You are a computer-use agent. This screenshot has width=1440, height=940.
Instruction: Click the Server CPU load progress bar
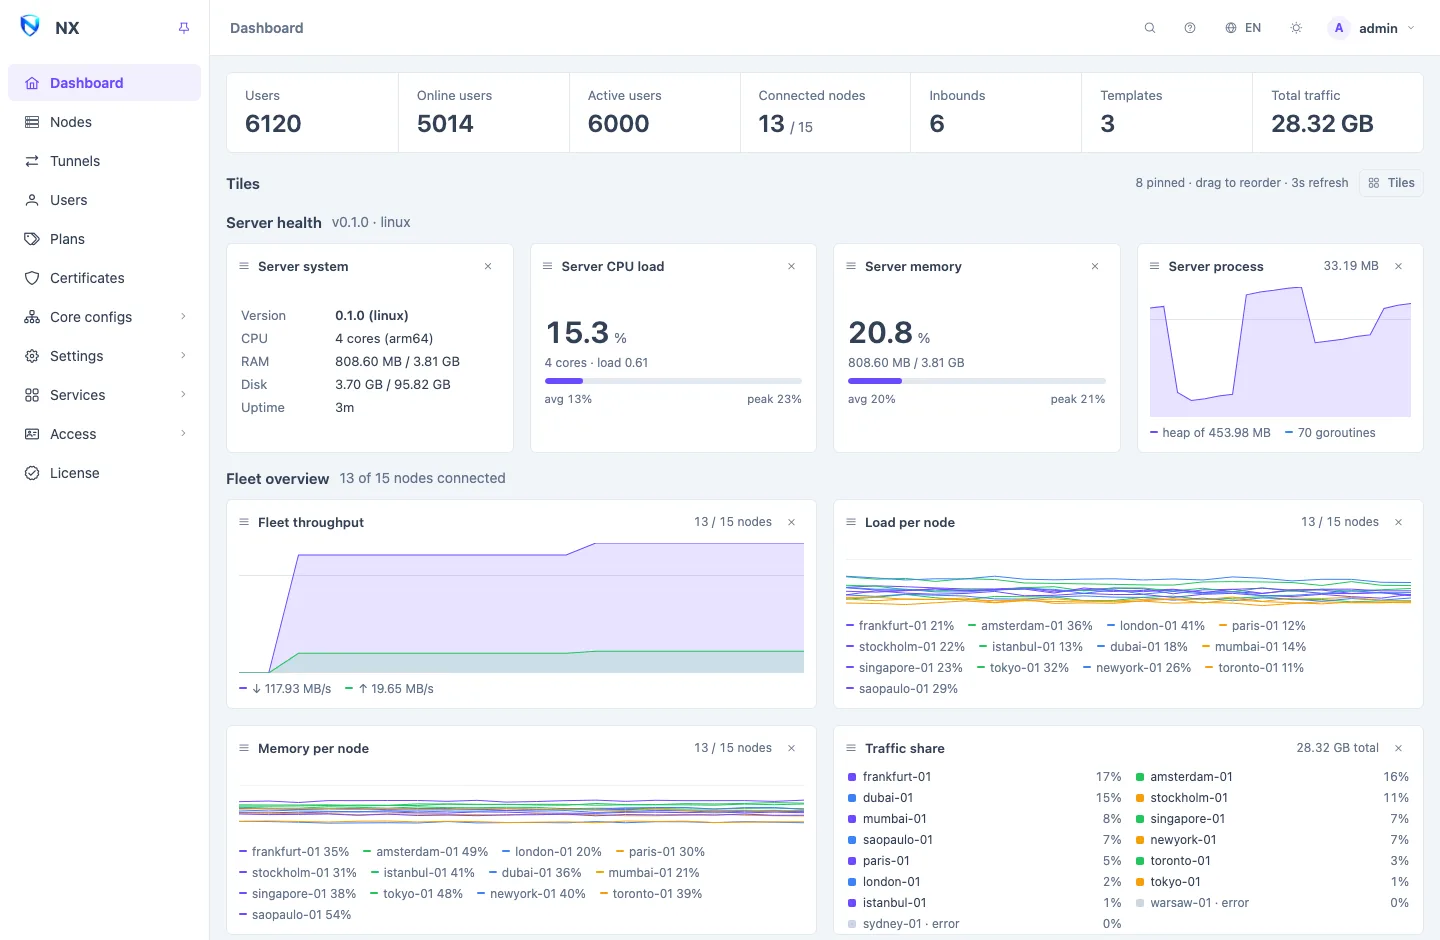673,381
